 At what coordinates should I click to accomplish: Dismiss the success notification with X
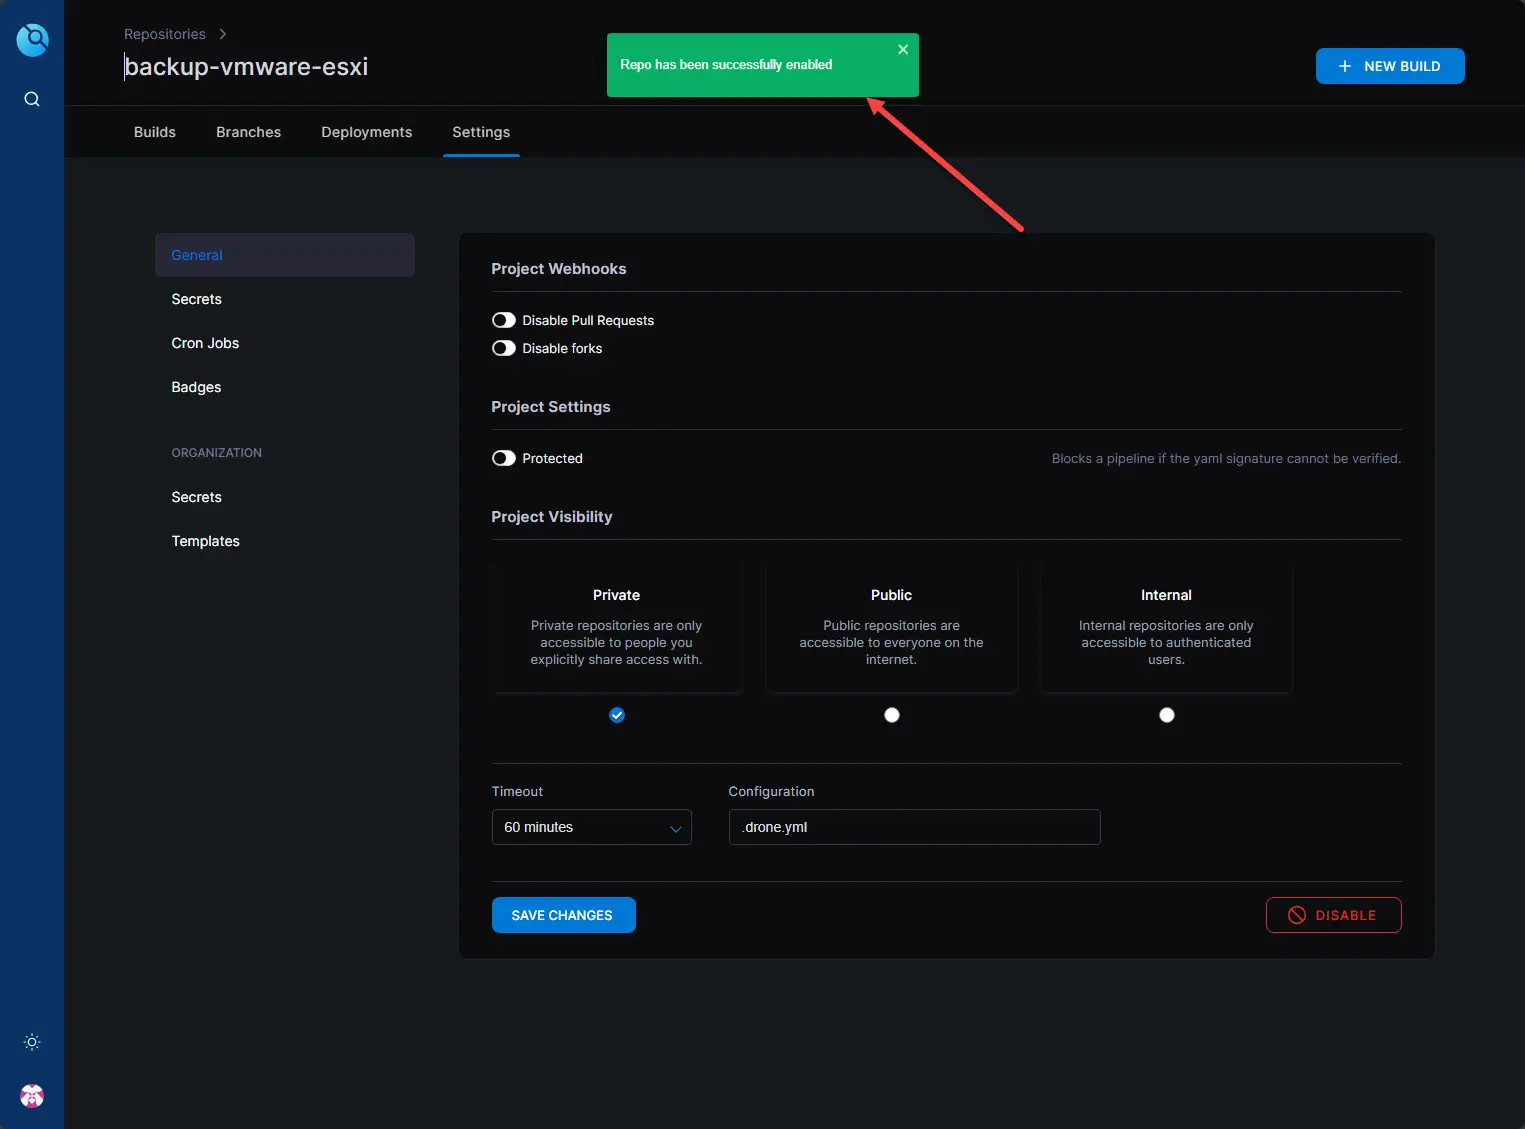point(903,50)
